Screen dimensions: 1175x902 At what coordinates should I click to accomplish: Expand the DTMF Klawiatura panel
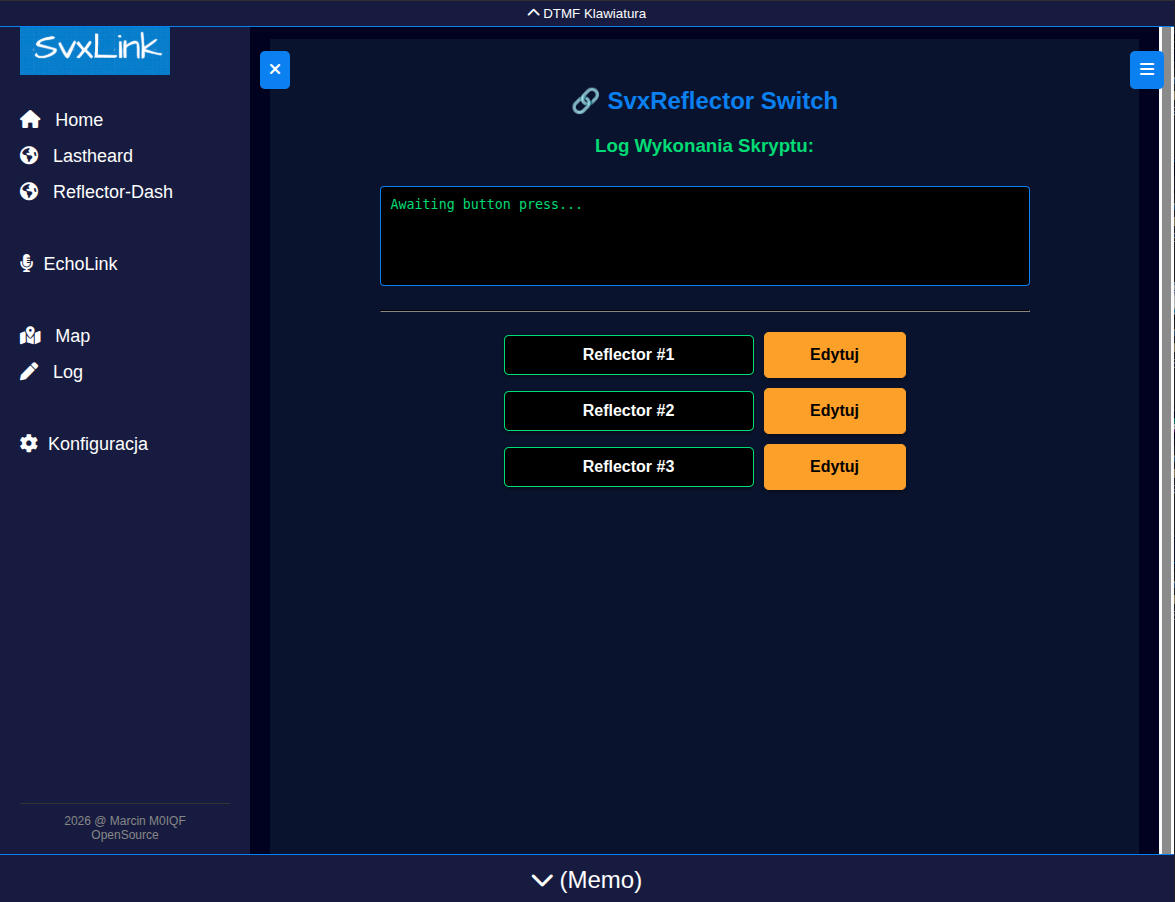click(587, 13)
